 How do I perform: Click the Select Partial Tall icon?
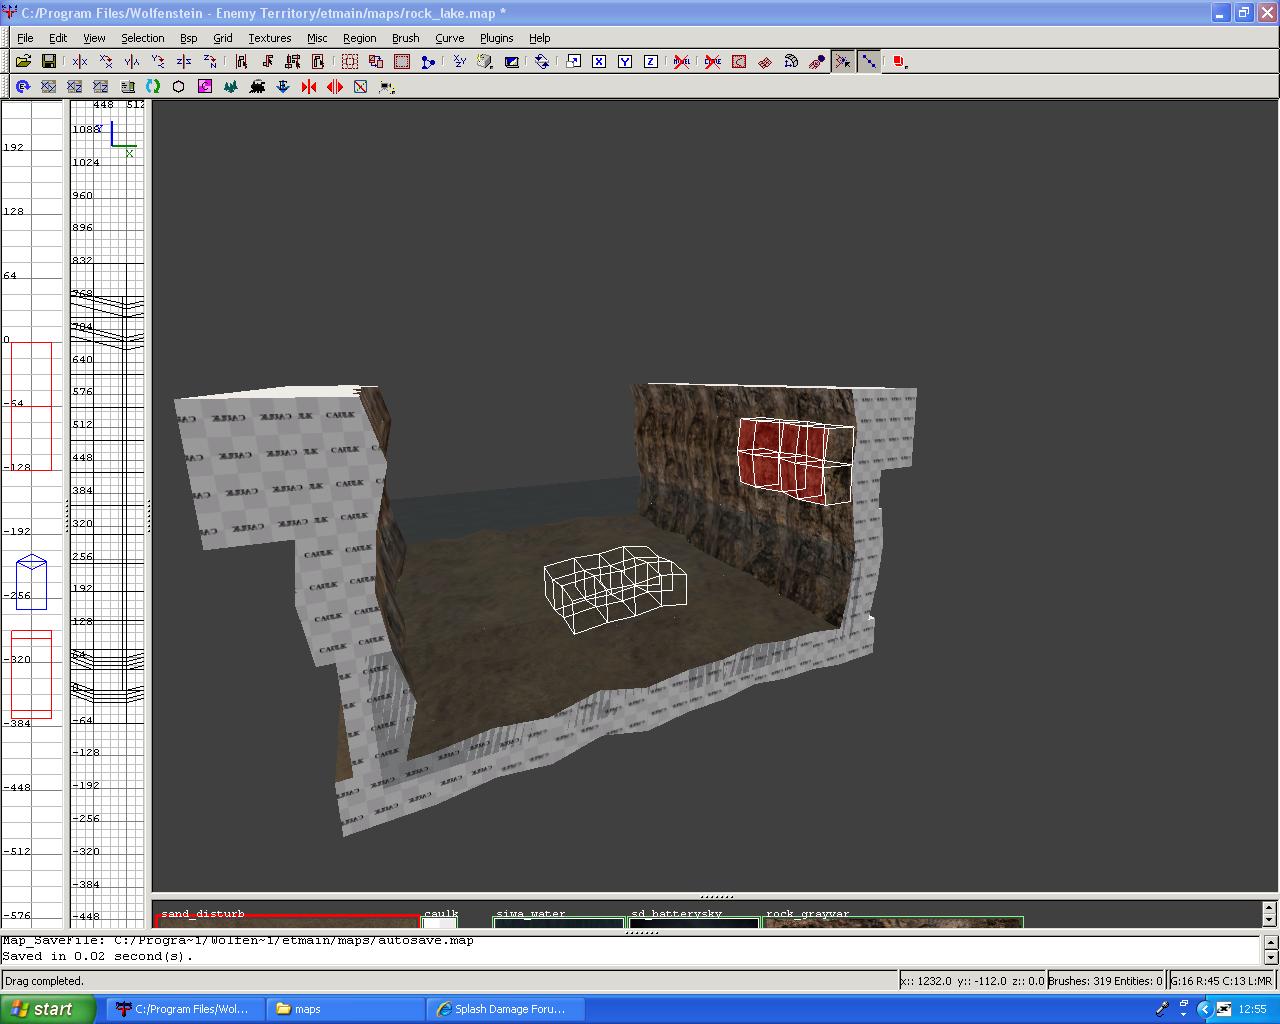coord(293,62)
